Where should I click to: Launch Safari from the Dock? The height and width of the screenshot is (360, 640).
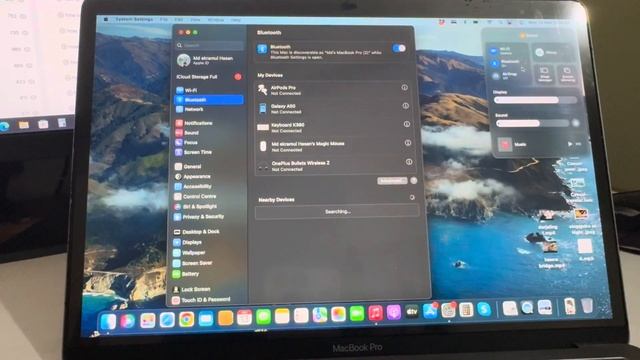click(167, 320)
